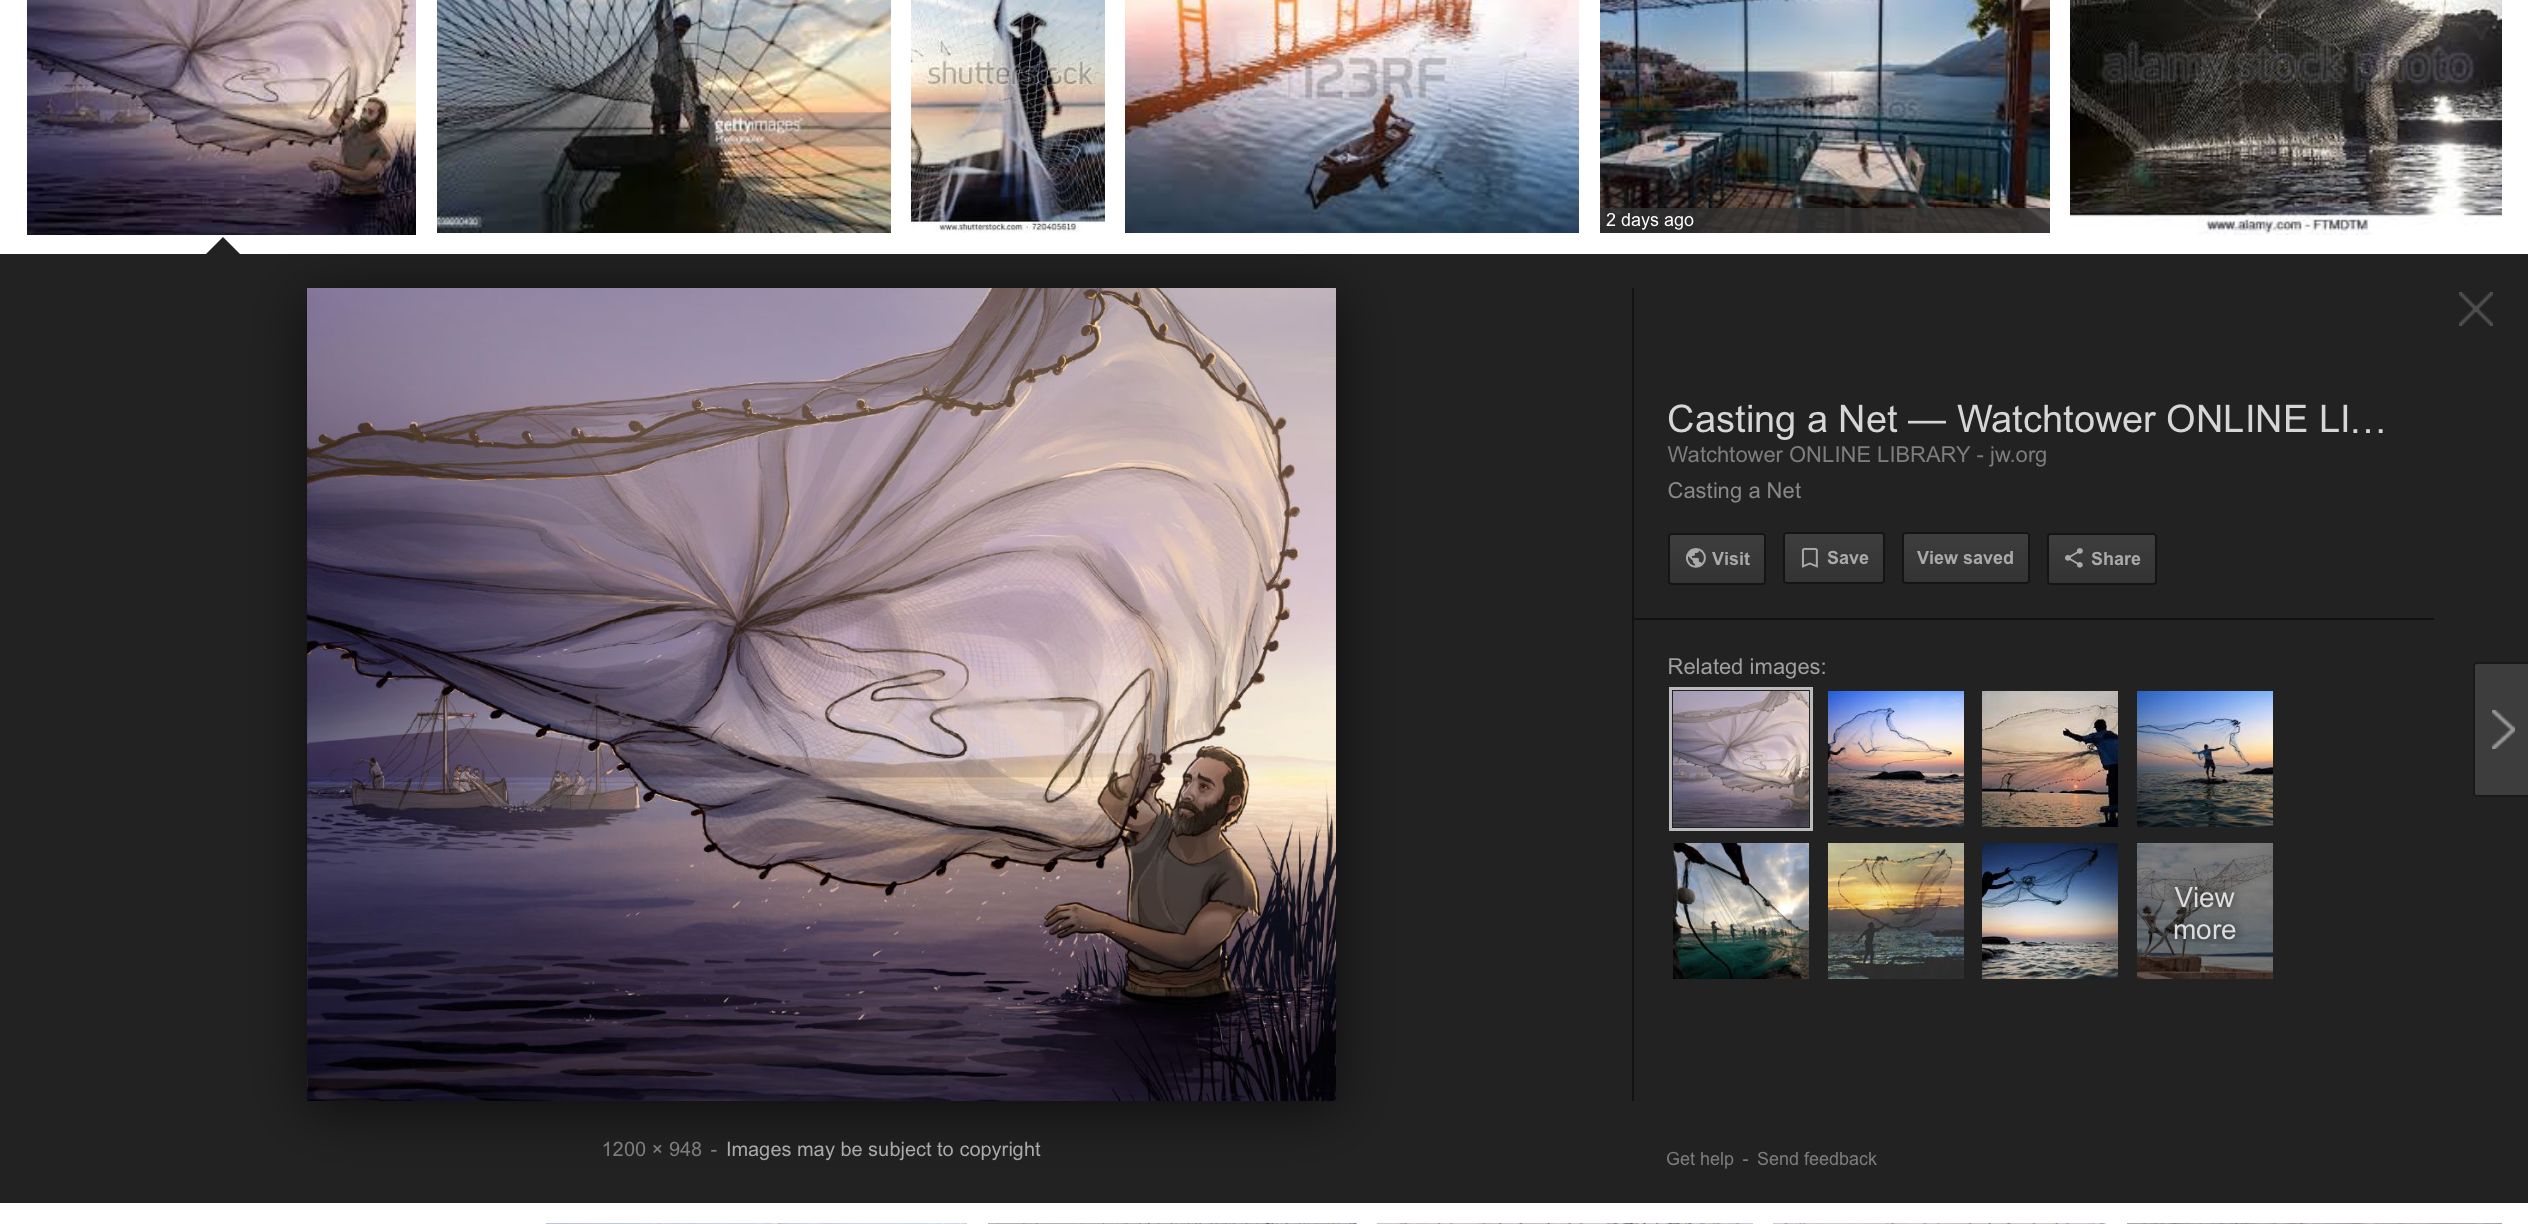Open the View saved button
This screenshot has width=2528, height=1224.
point(1964,558)
